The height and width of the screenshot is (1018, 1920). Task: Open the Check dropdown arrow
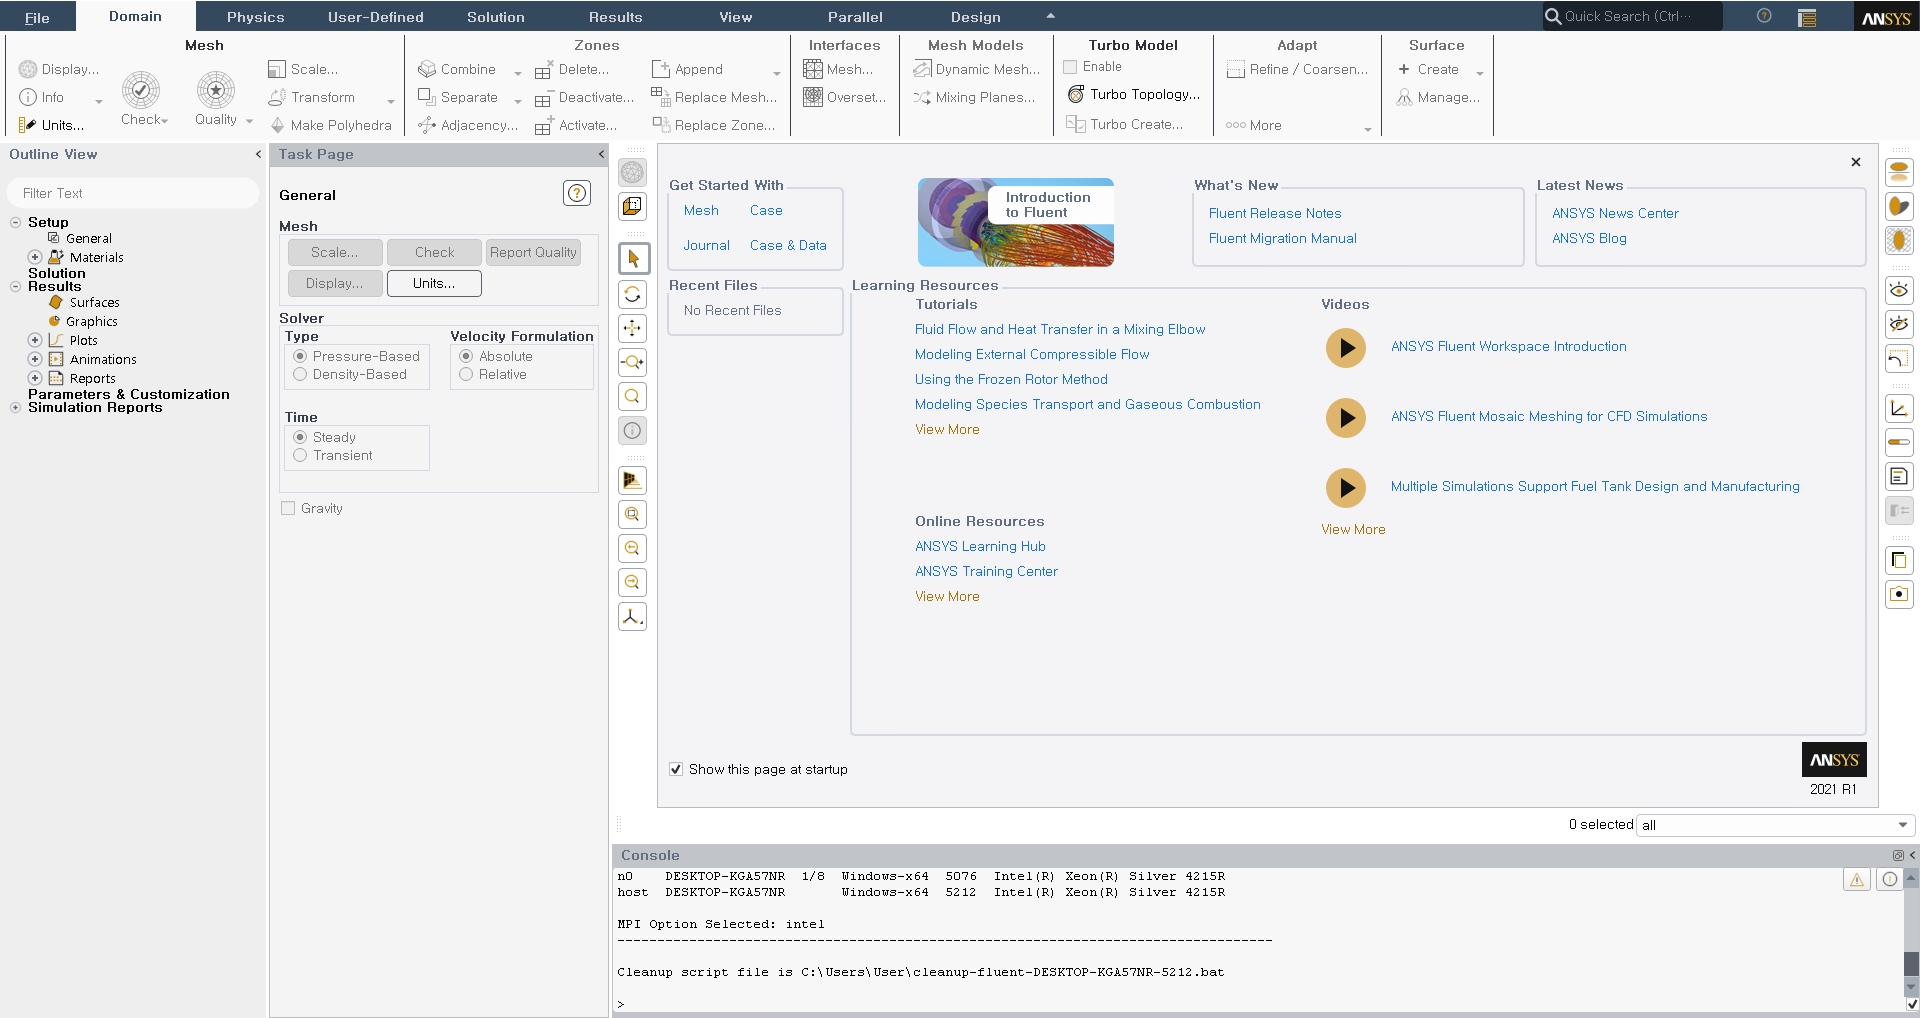tap(165, 120)
